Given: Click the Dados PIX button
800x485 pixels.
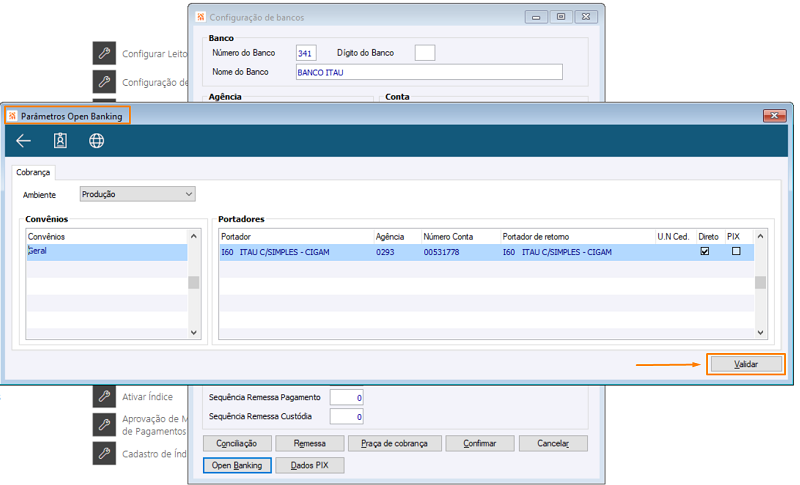Looking at the screenshot, I should 309,465.
